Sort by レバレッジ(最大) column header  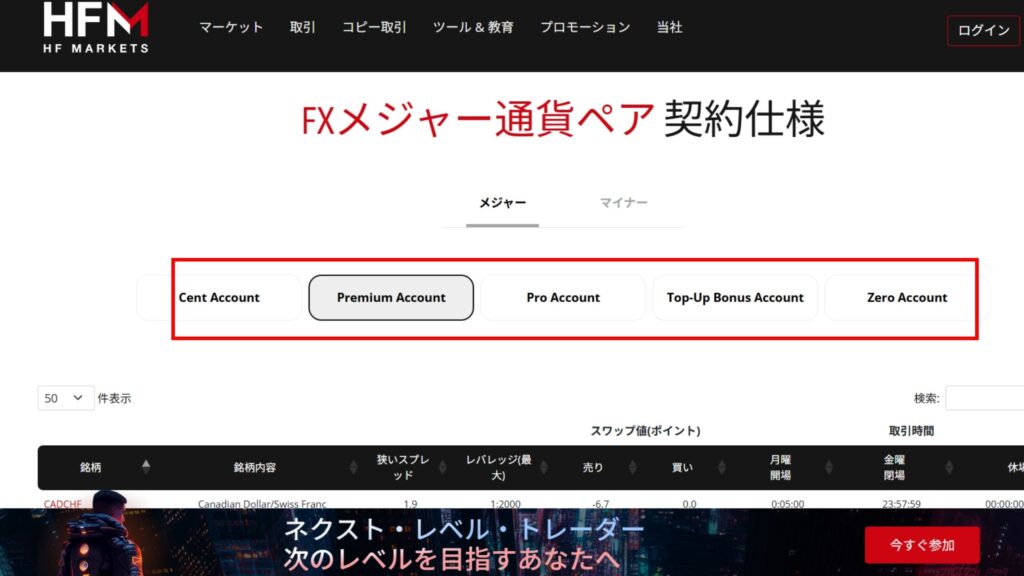[499, 467]
